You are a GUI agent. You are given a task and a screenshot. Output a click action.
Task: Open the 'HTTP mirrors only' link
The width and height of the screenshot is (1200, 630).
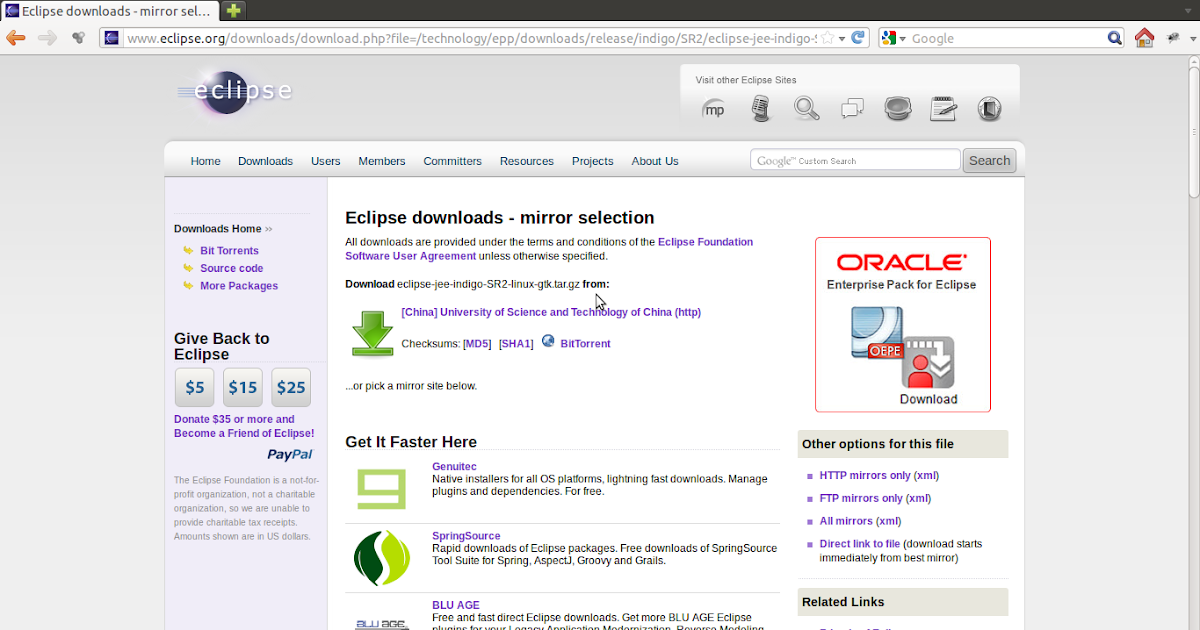(x=865, y=475)
